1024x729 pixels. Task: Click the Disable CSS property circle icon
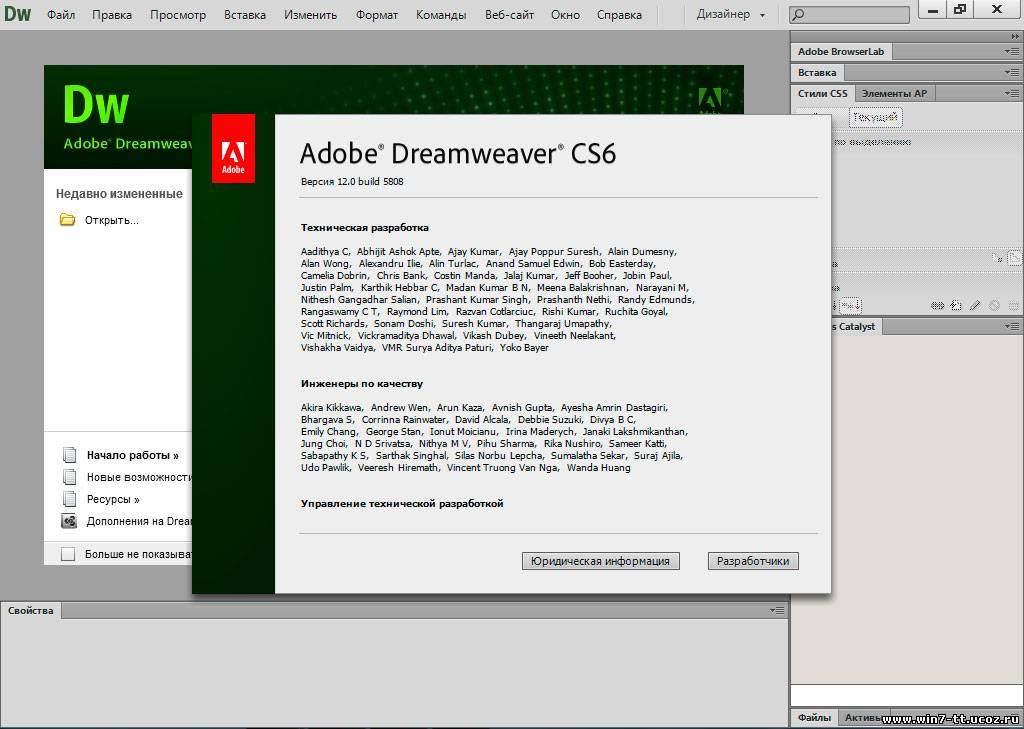994,305
